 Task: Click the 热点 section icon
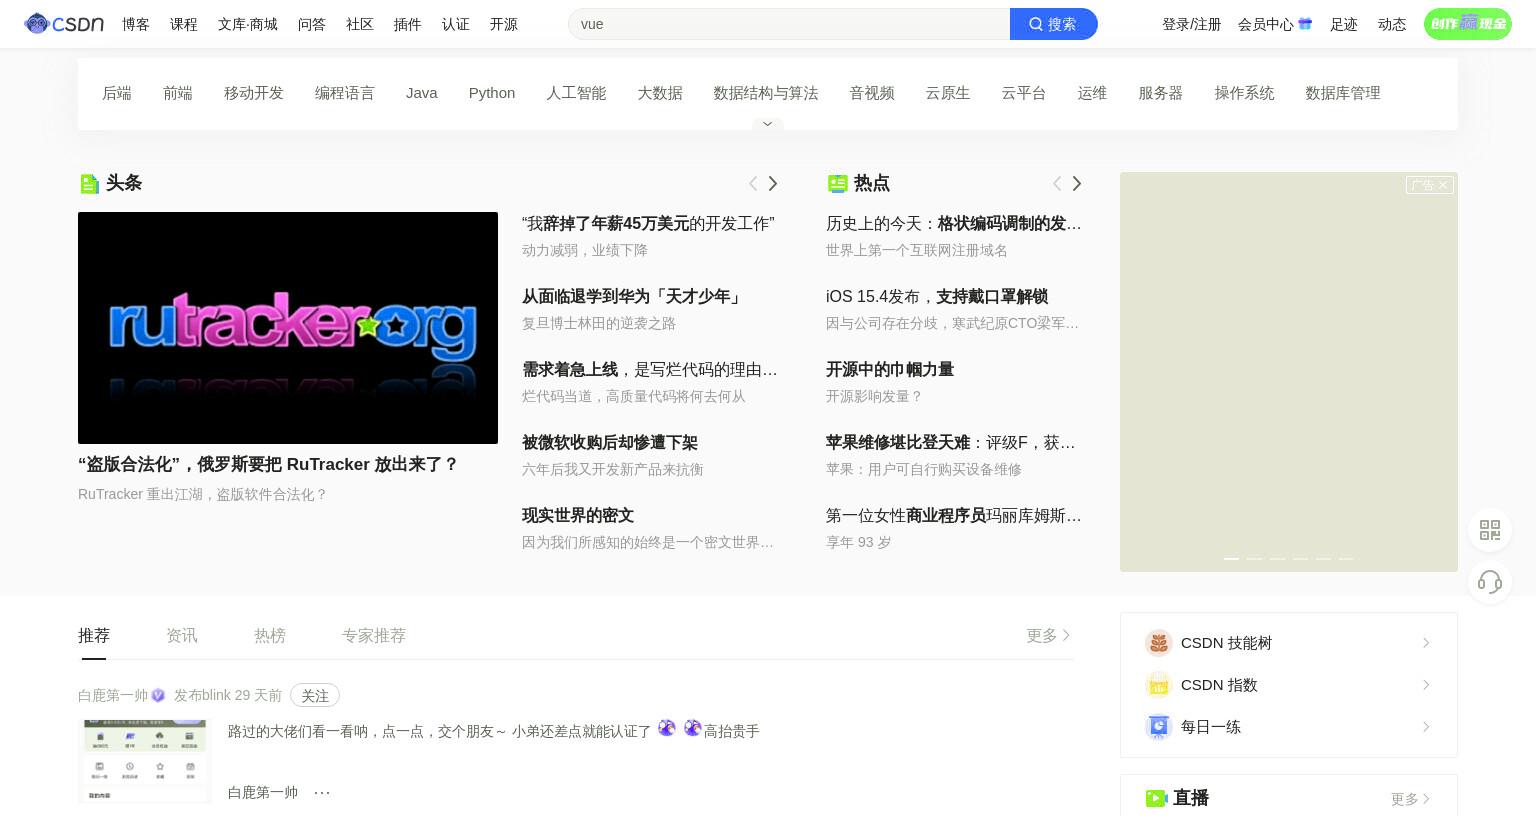coord(838,183)
